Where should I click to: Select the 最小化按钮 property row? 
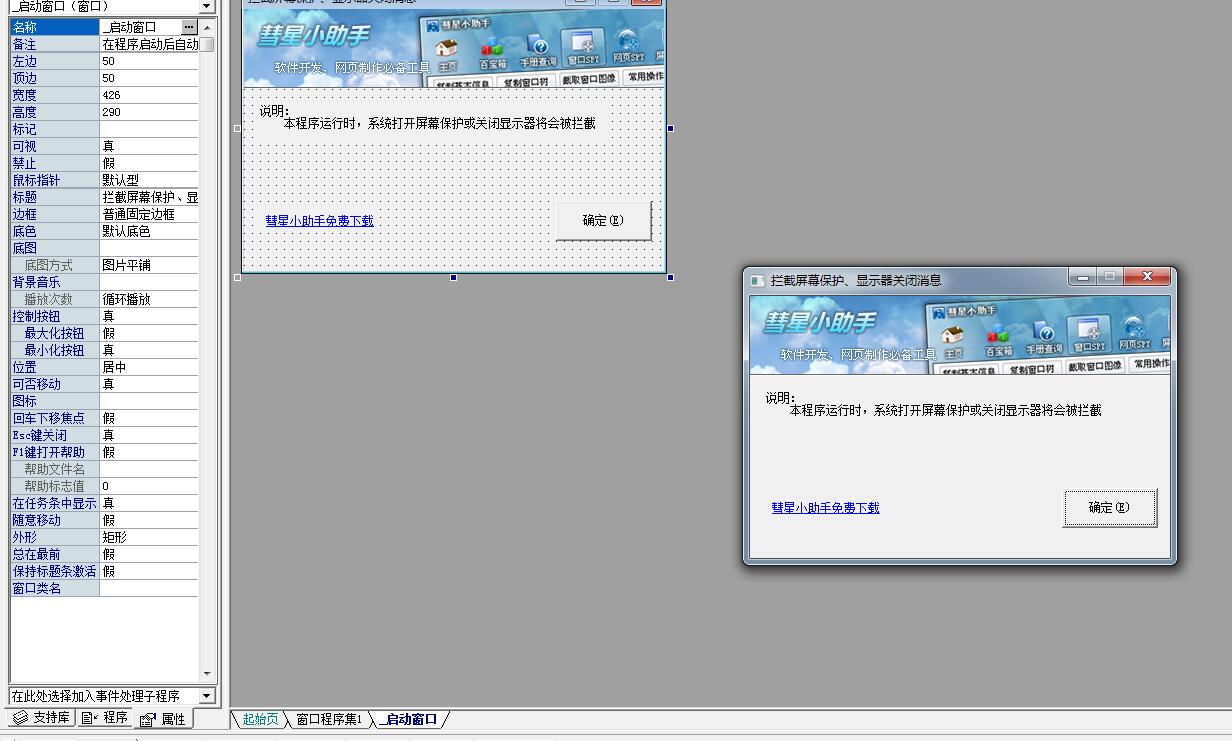[105, 350]
